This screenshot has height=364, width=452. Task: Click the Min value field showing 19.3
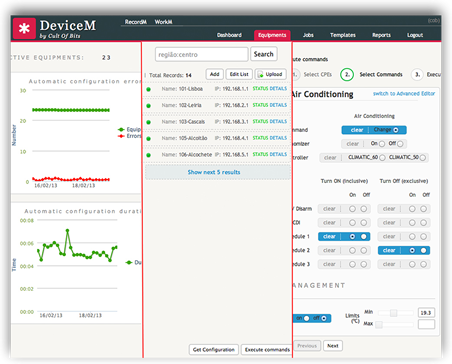coord(426,313)
